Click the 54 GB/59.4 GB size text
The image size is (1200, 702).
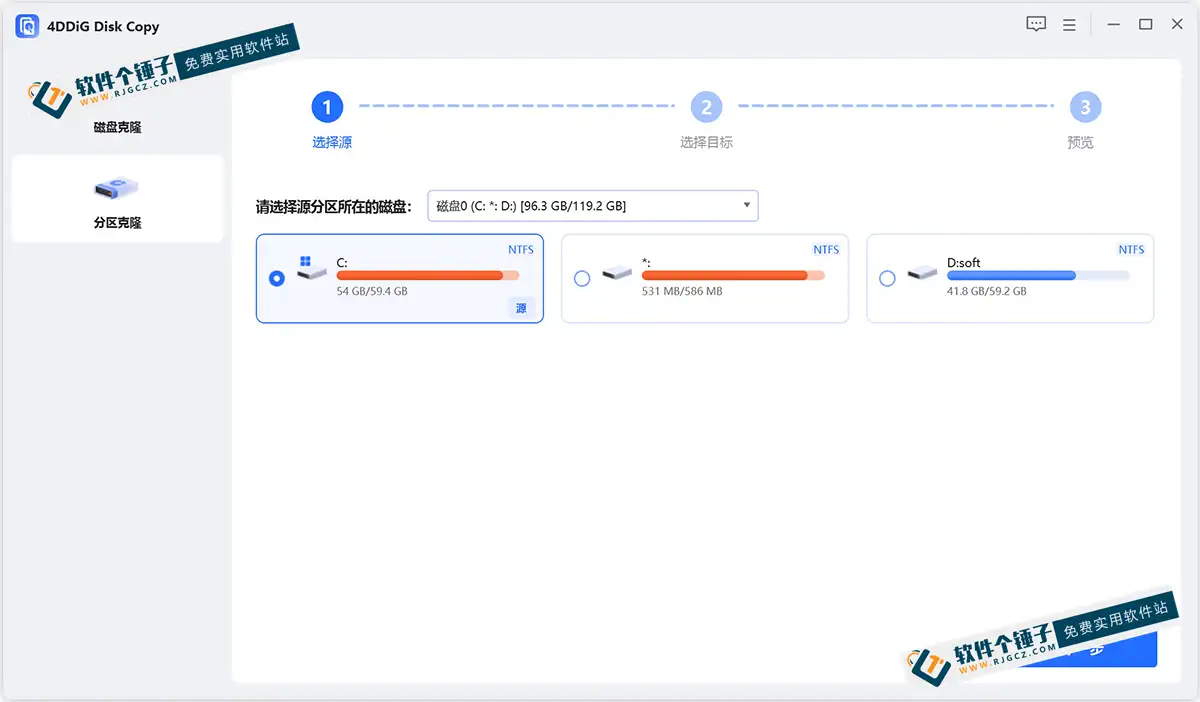coord(372,291)
